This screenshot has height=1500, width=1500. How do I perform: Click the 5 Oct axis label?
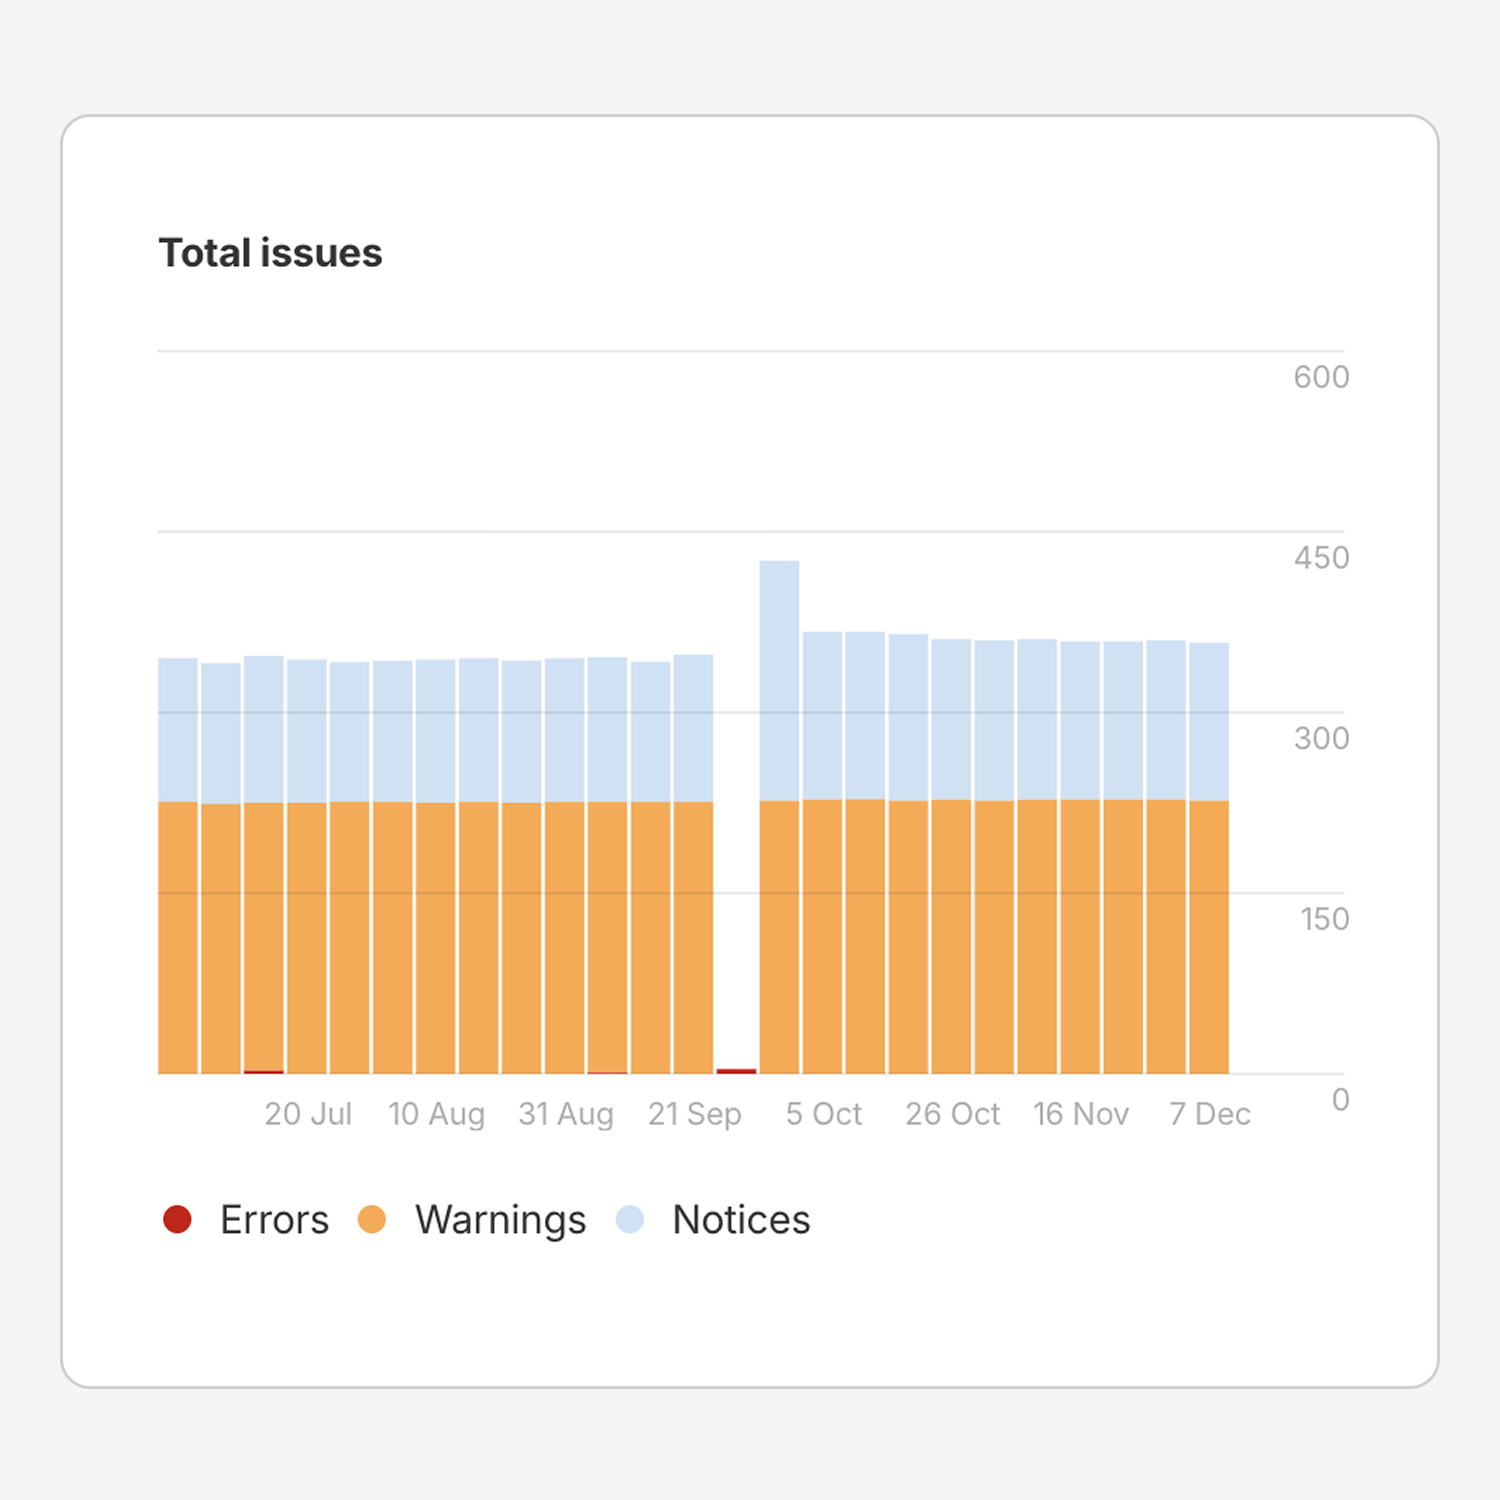[x=824, y=1113]
